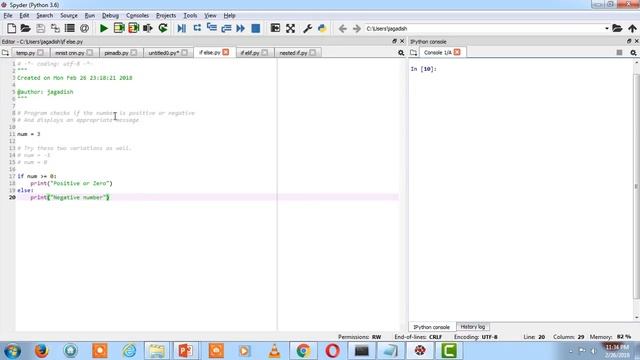Image resolution: width=640 pixels, height=360 pixels.
Task: Open console tabs browser icon
Action: click(413, 53)
